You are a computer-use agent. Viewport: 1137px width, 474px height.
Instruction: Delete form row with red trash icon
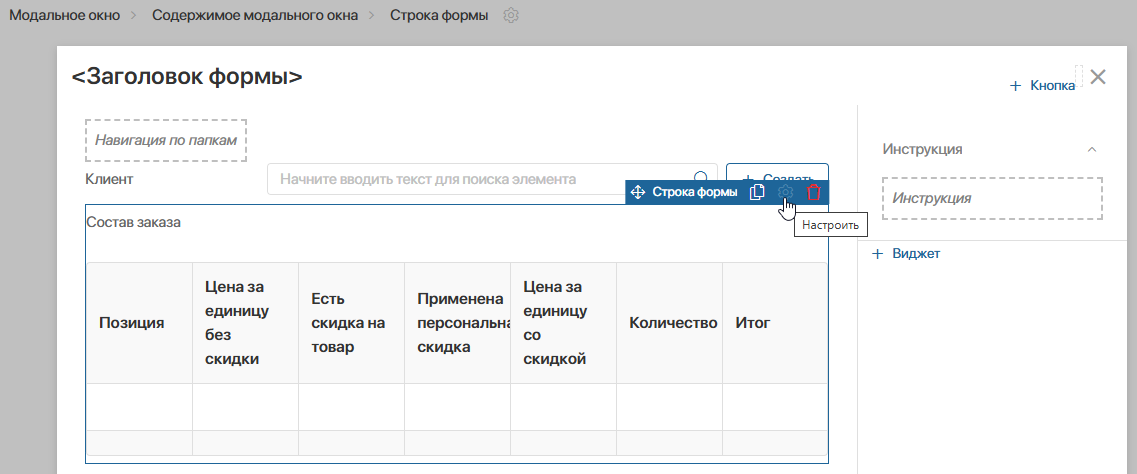coord(814,192)
